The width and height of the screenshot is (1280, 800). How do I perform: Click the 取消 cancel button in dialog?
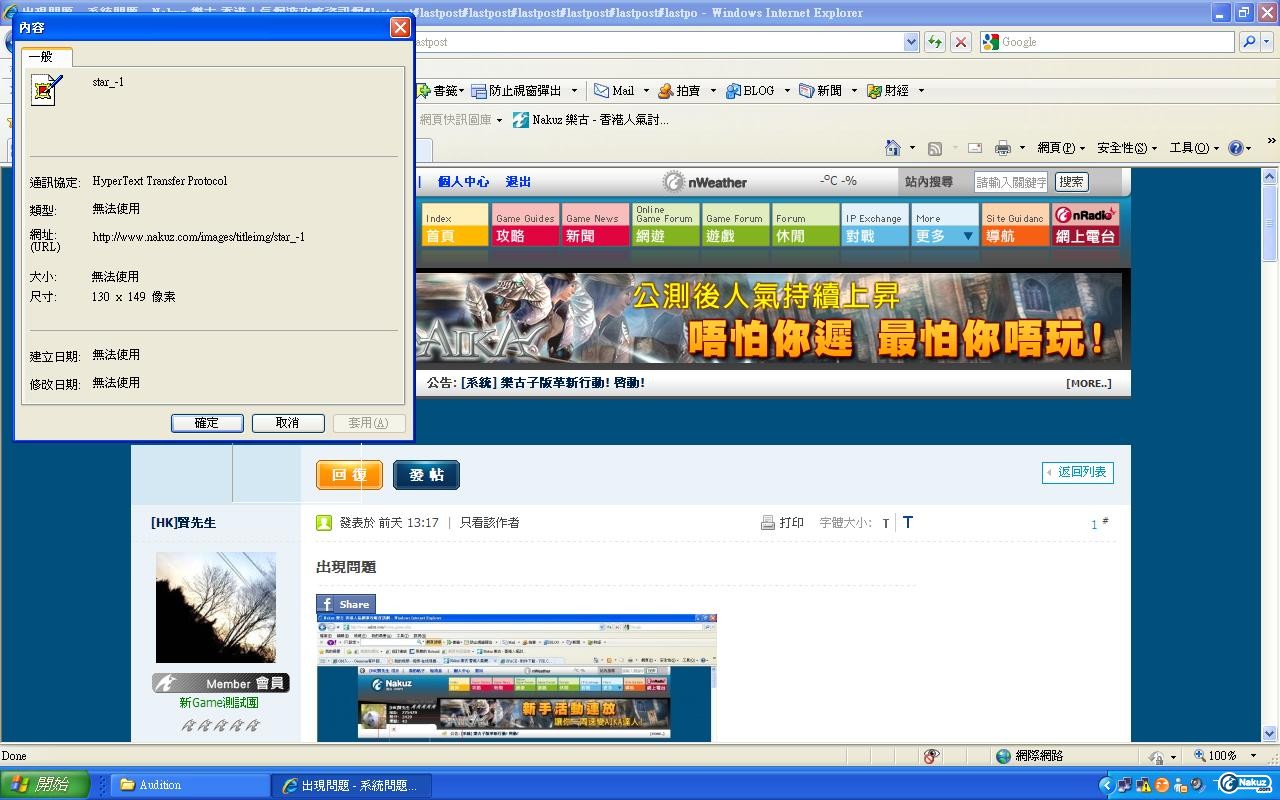[288, 423]
